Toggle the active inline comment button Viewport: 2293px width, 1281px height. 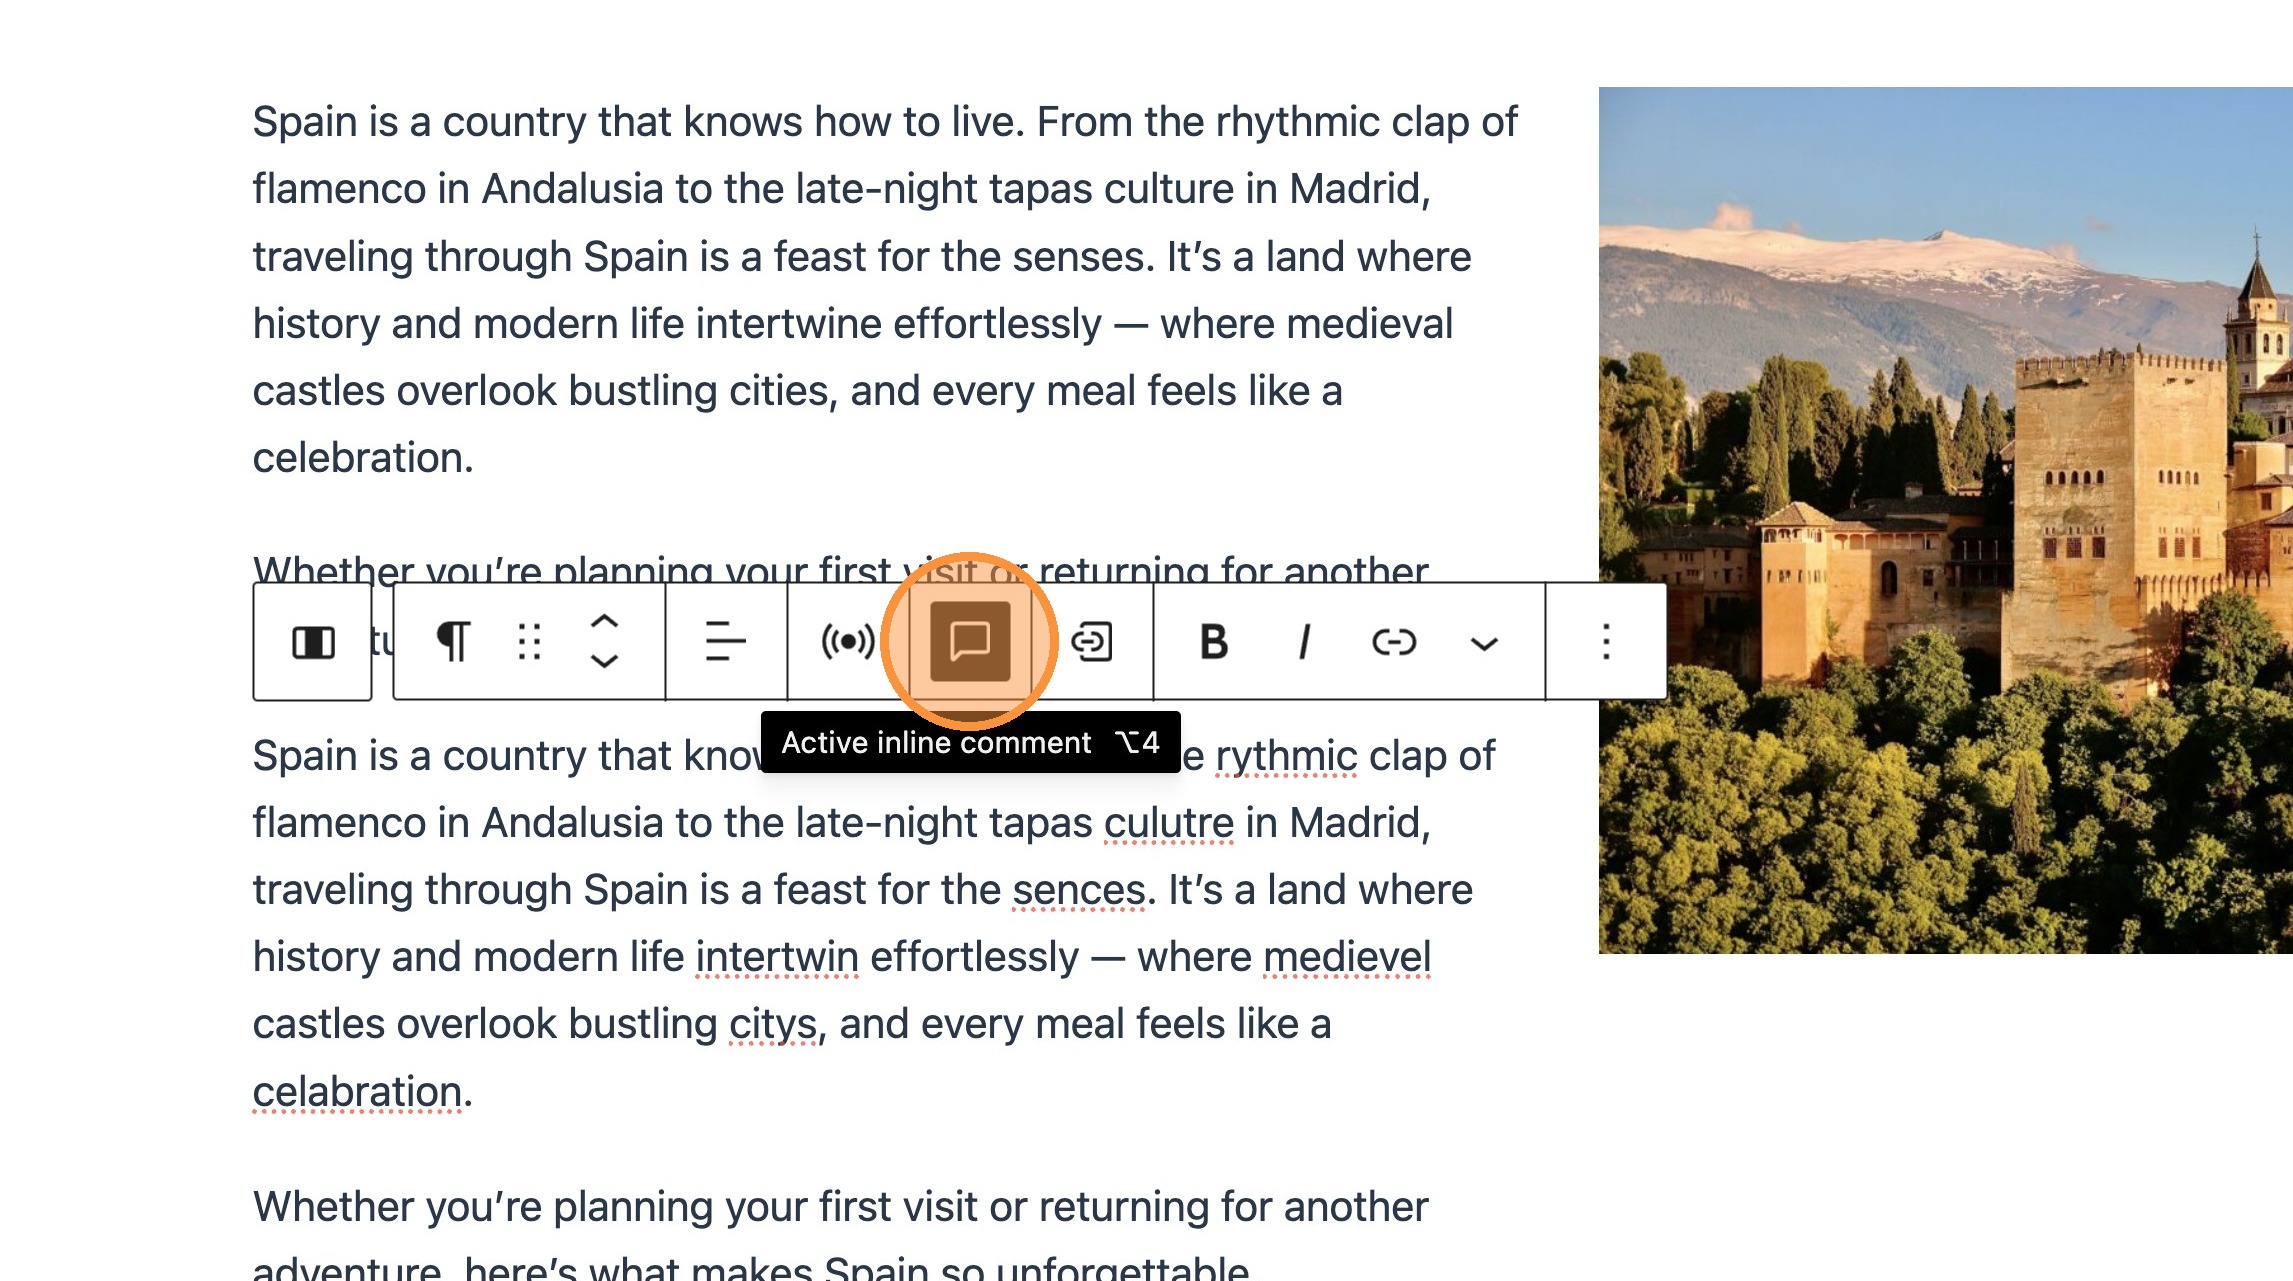969,642
